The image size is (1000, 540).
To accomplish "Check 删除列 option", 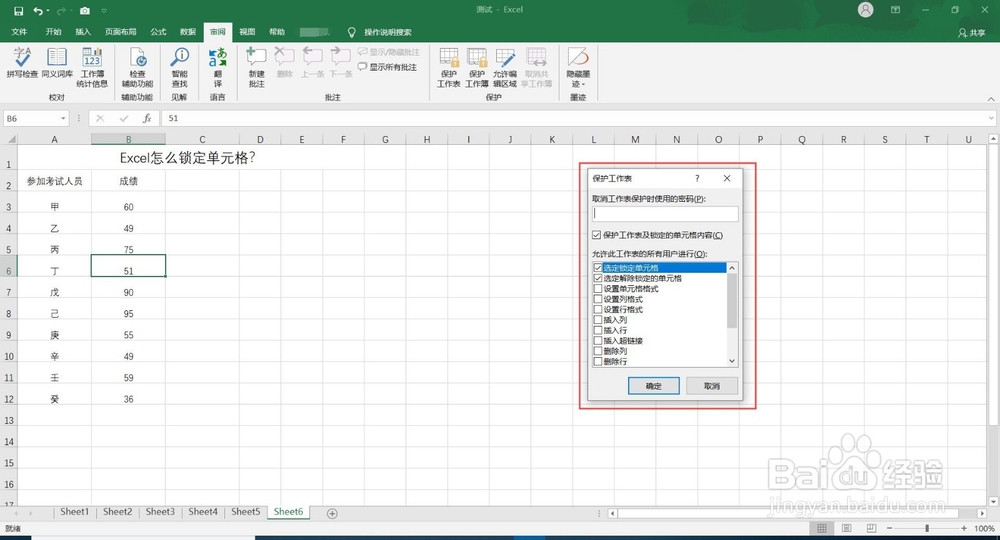I will click(598, 351).
